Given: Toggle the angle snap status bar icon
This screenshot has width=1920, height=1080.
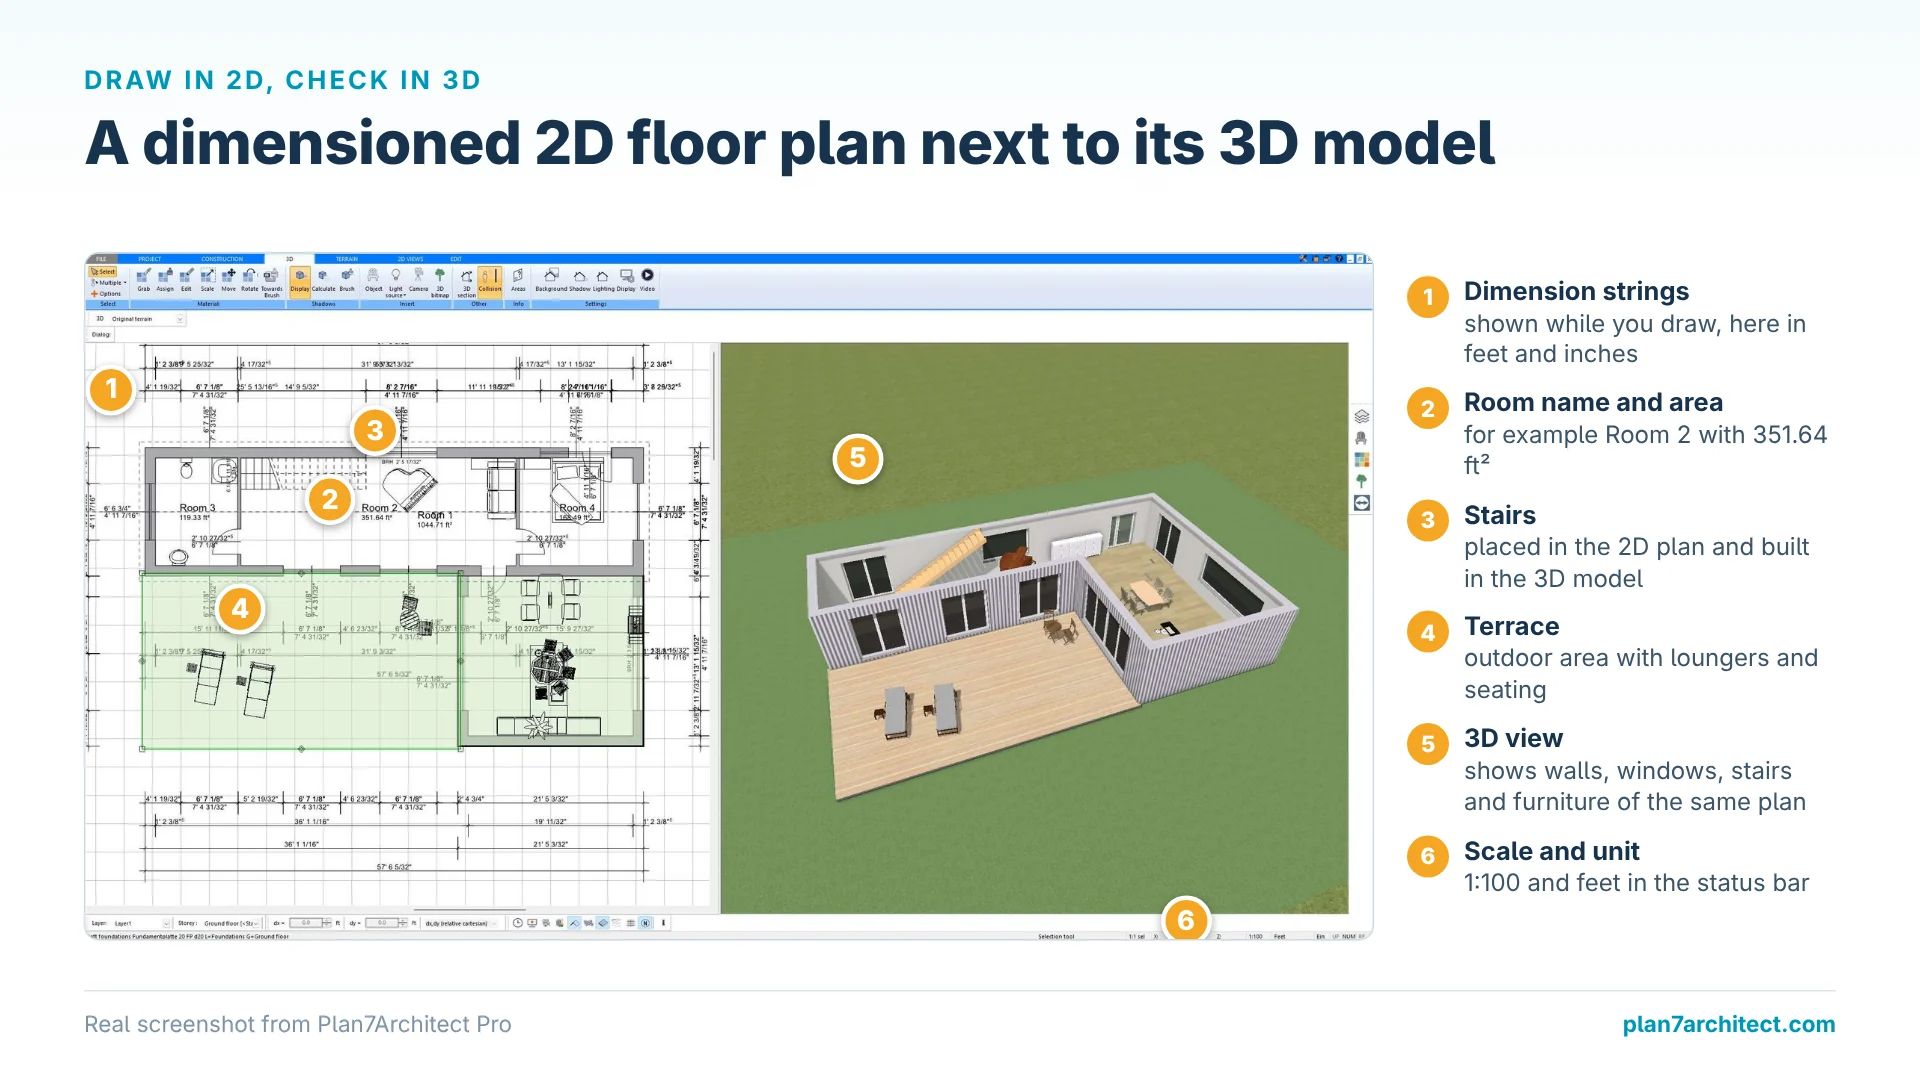Looking at the screenshot, I should click(x=574, y=923).
